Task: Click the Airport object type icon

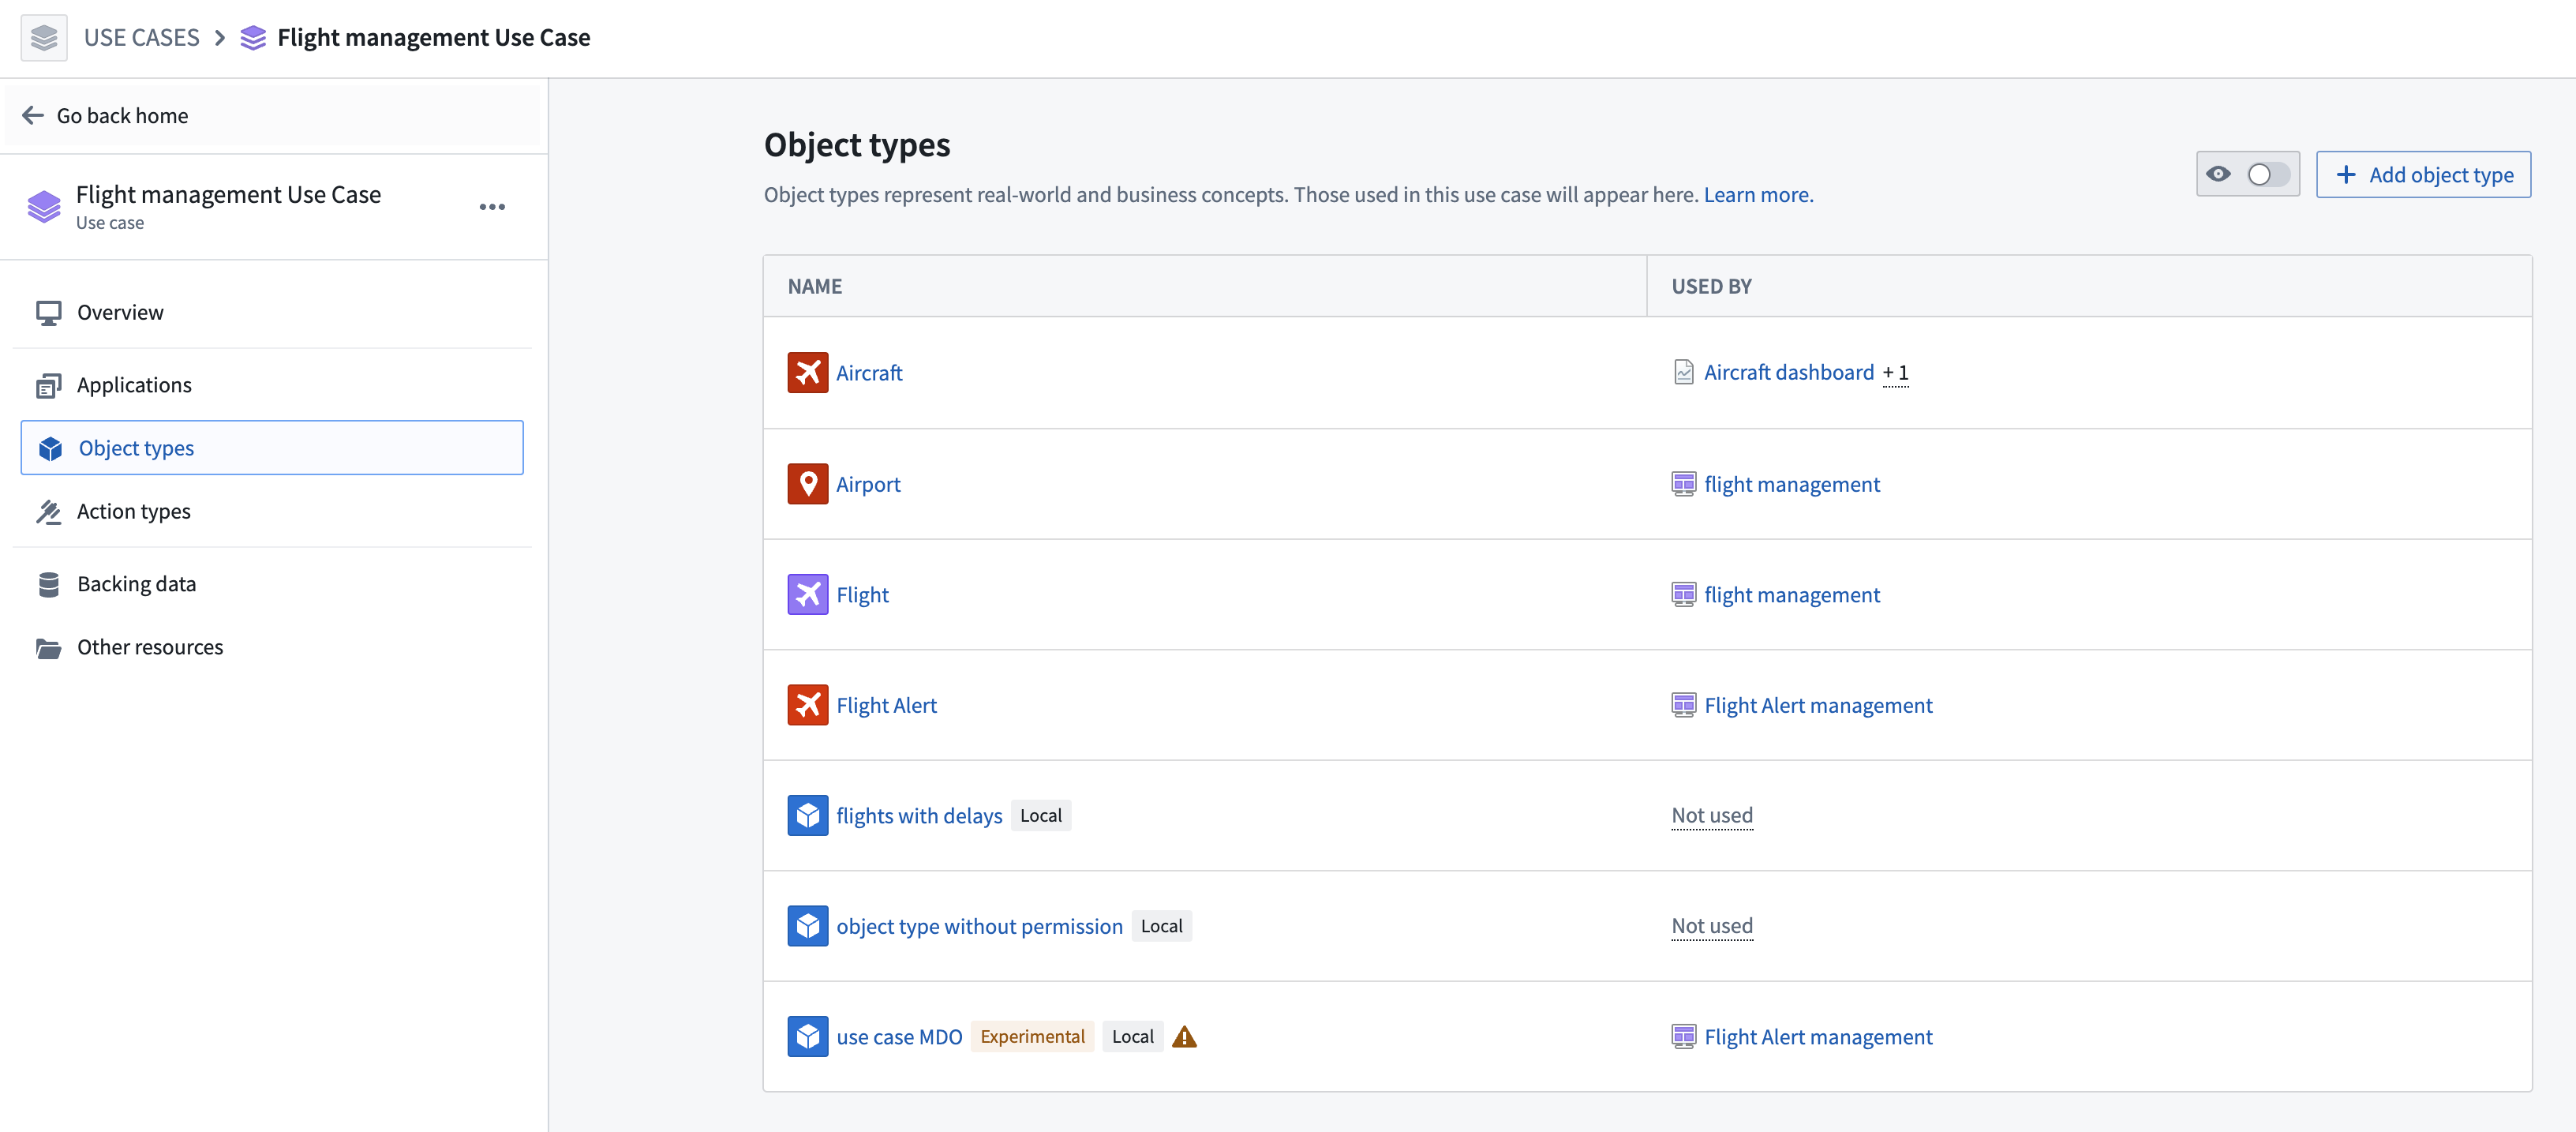Action: pos(807,482)
